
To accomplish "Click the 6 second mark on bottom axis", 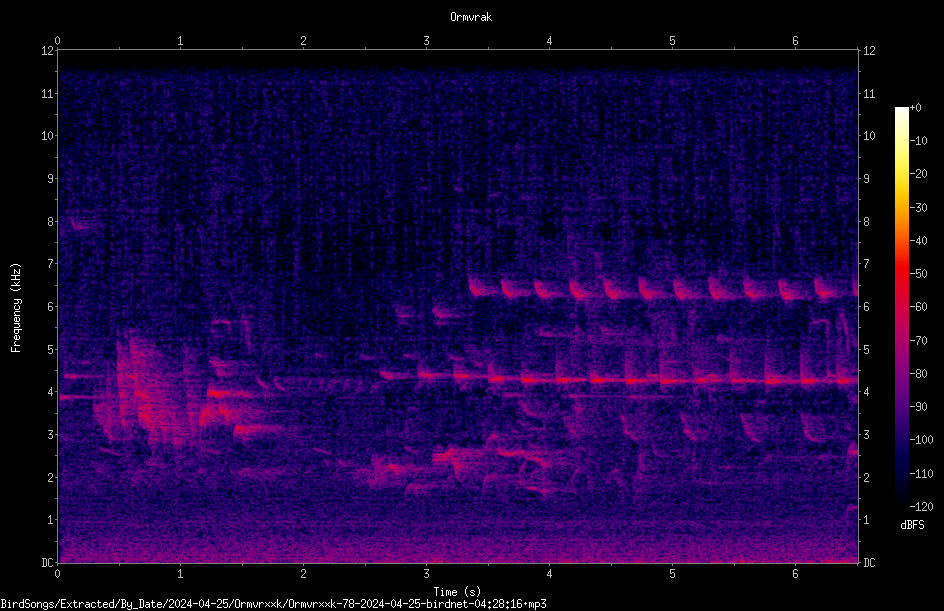I will tap(795, 574).
